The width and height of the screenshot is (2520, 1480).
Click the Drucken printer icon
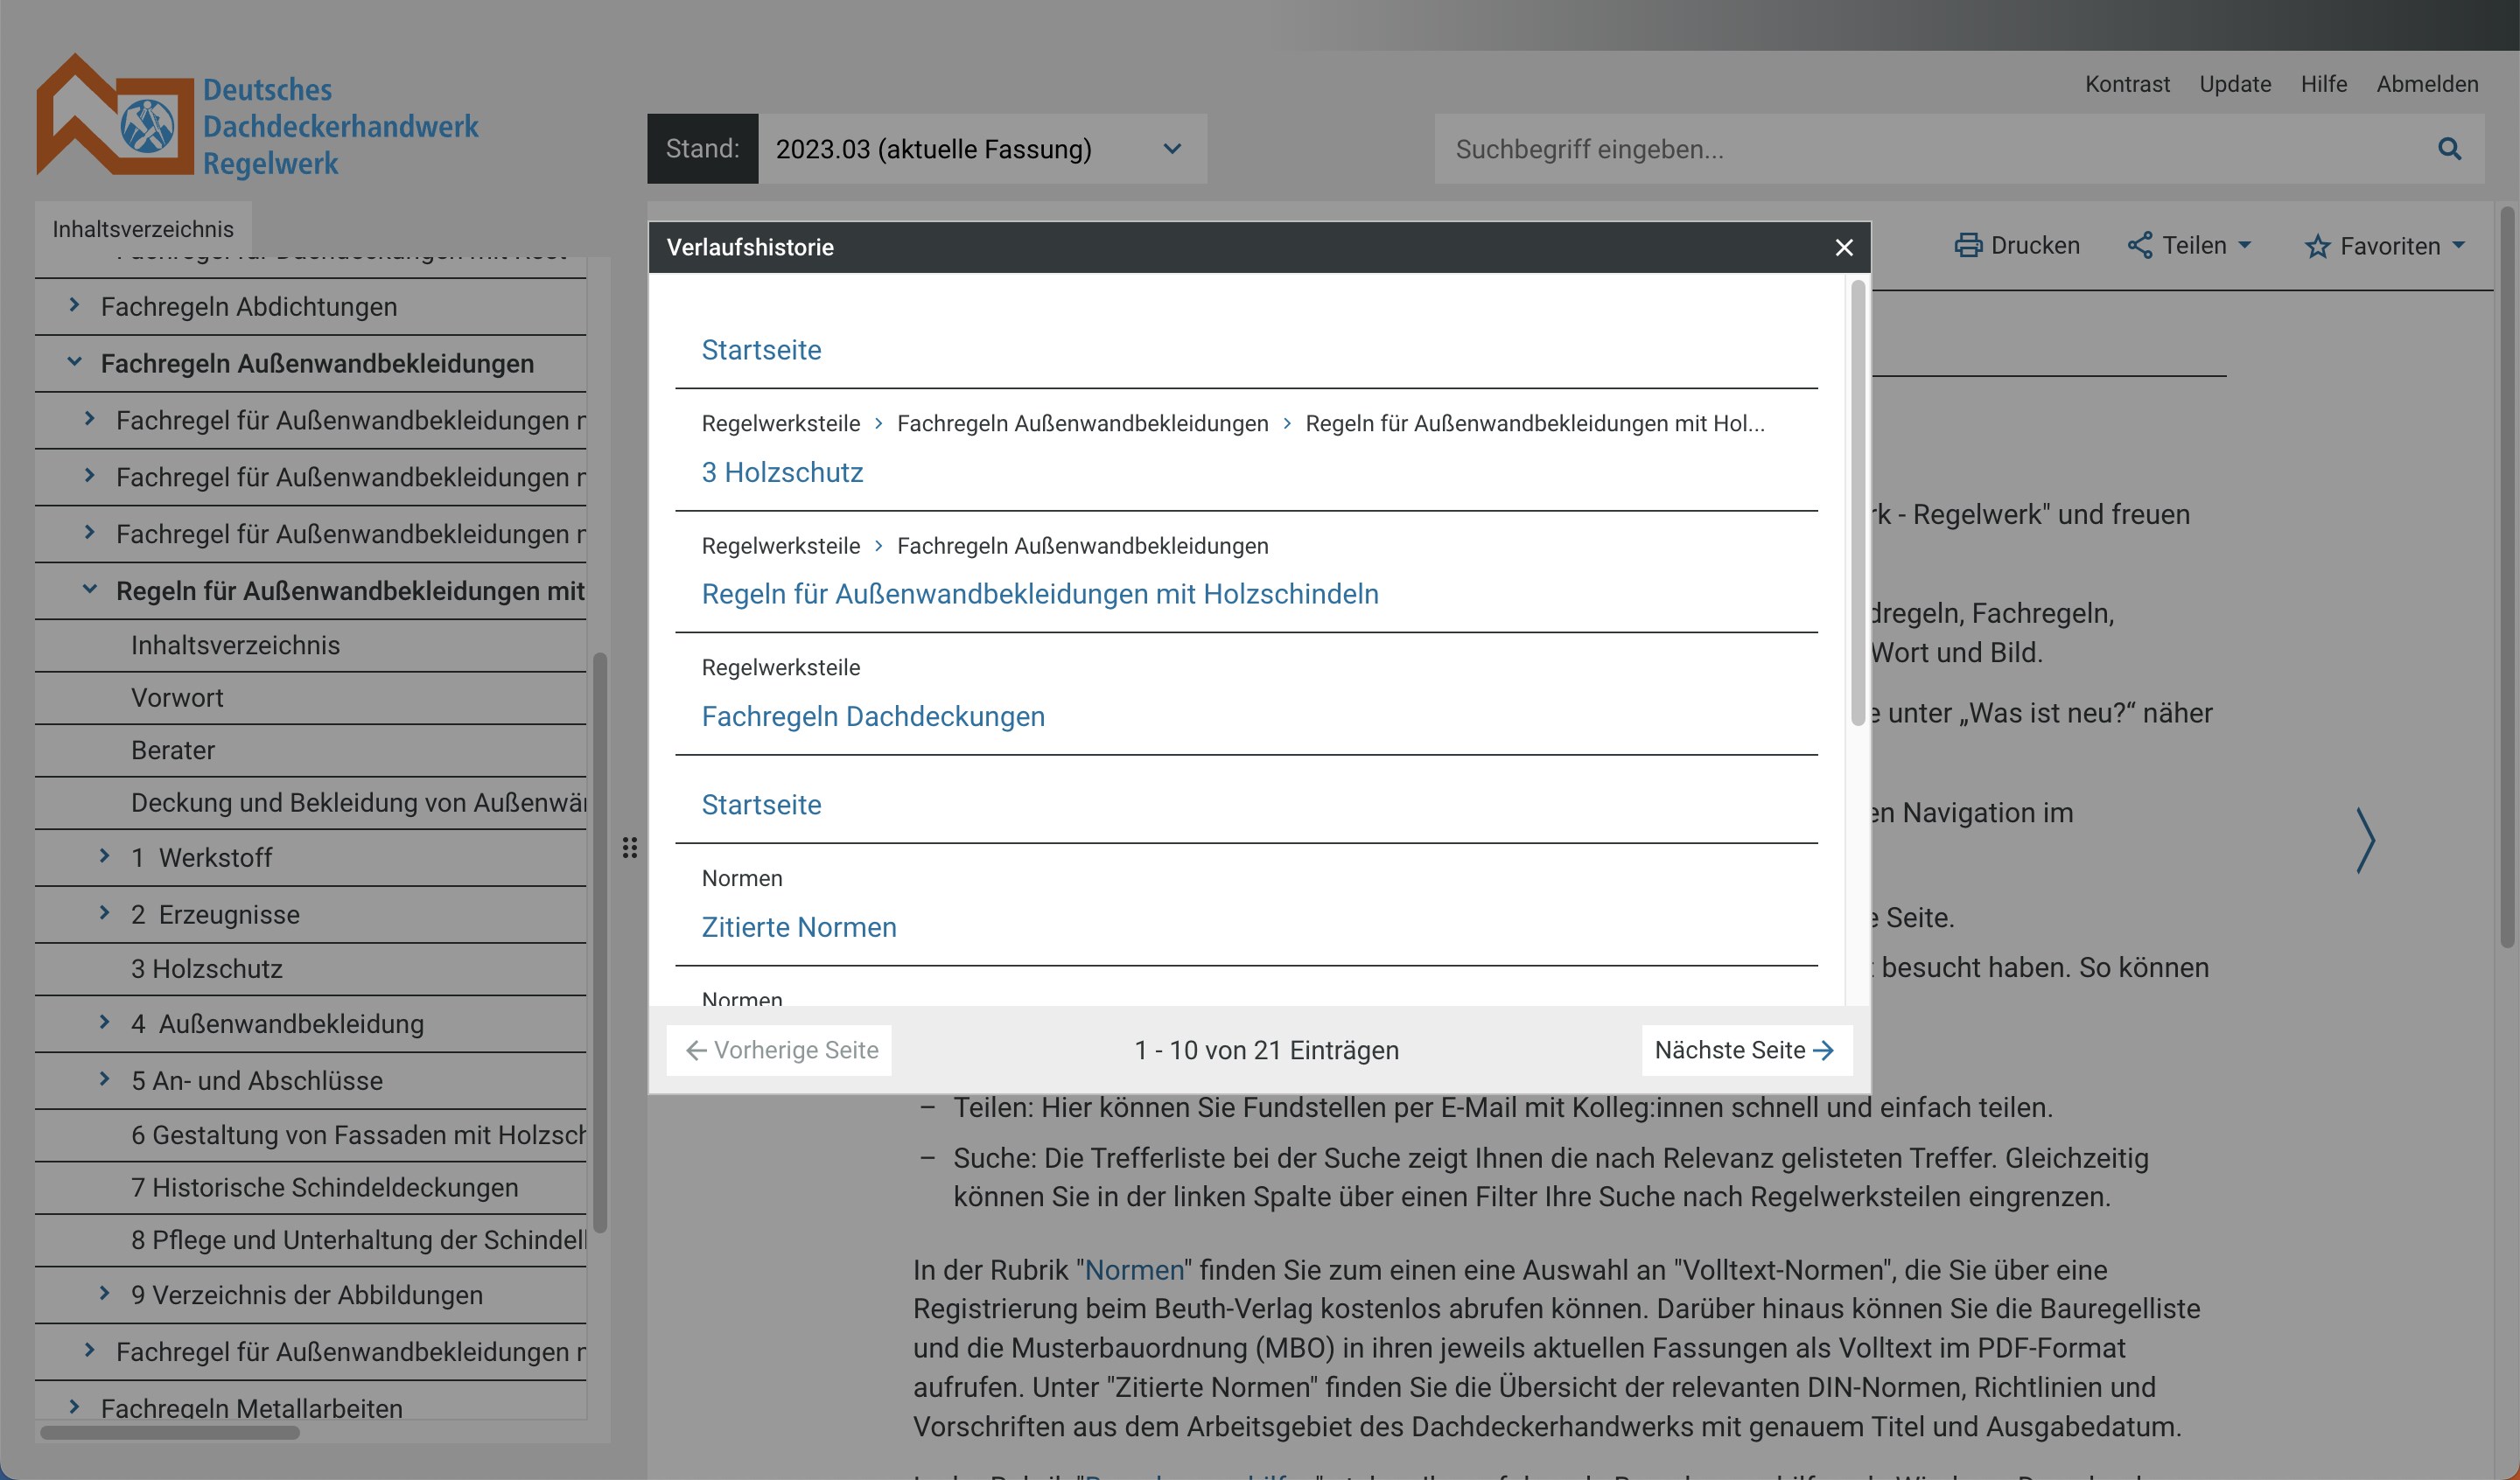click(x=1968, y=245)
